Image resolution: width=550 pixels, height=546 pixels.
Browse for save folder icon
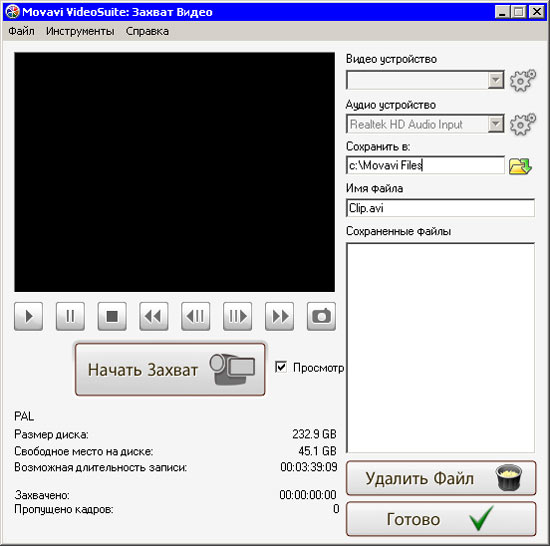pyautogui.click(x=520, y=166)
